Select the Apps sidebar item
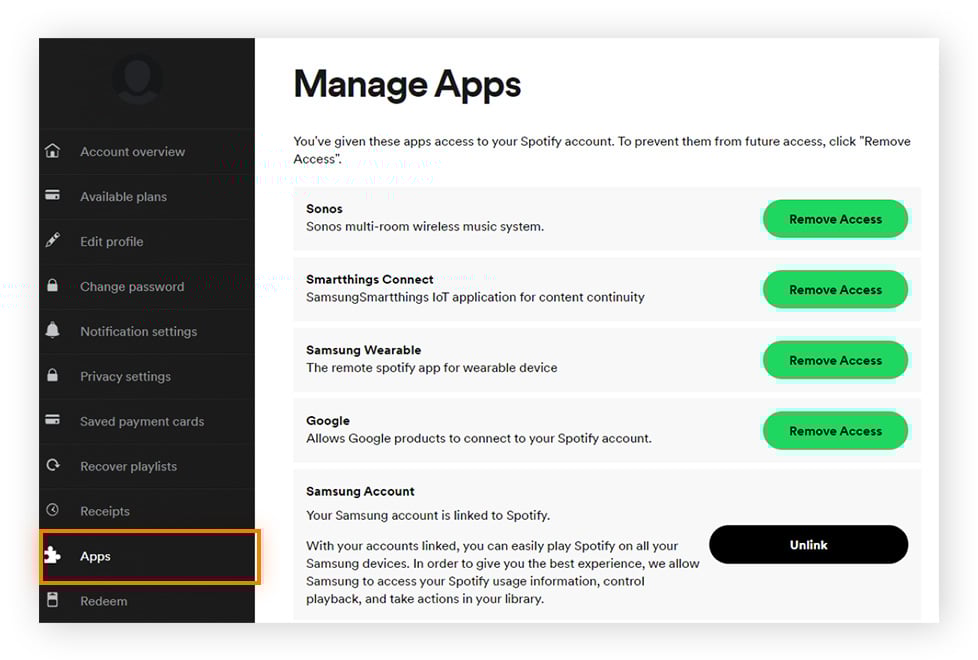Viewport: 978px width, 660px height. point(150,556)
